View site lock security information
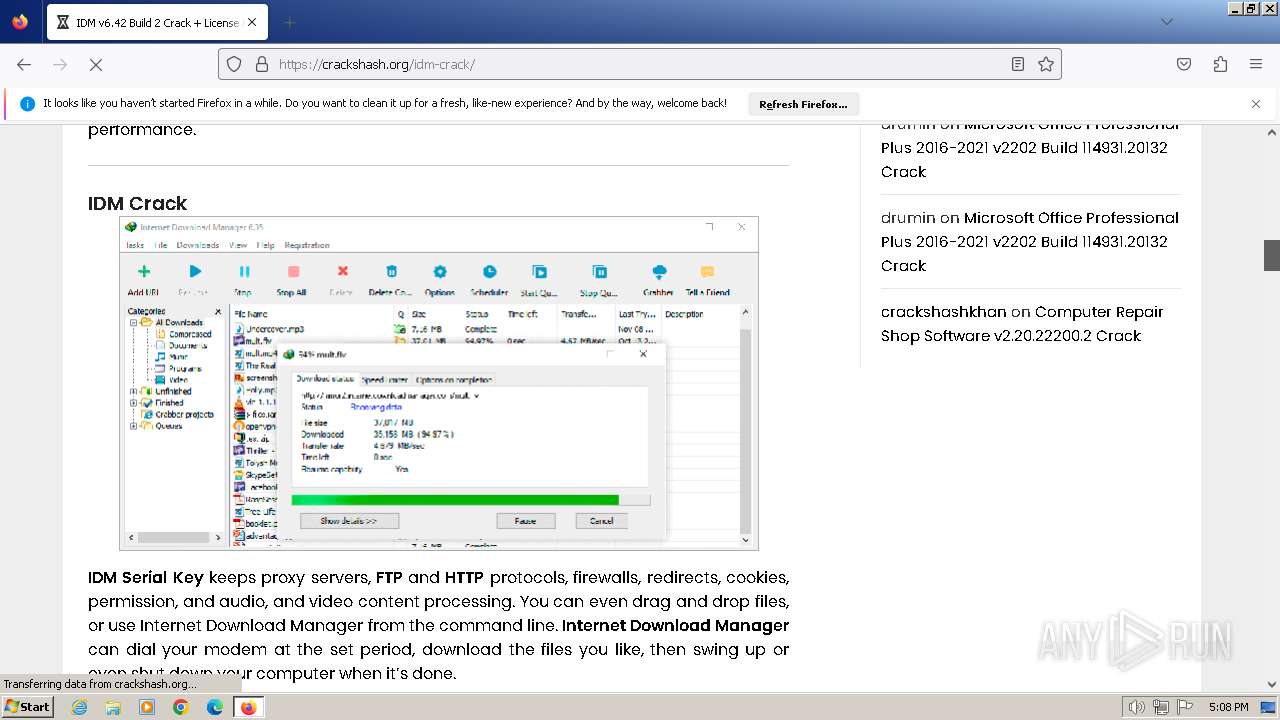This screenshot has width=1280, height=720. click(x=262, y=64)
